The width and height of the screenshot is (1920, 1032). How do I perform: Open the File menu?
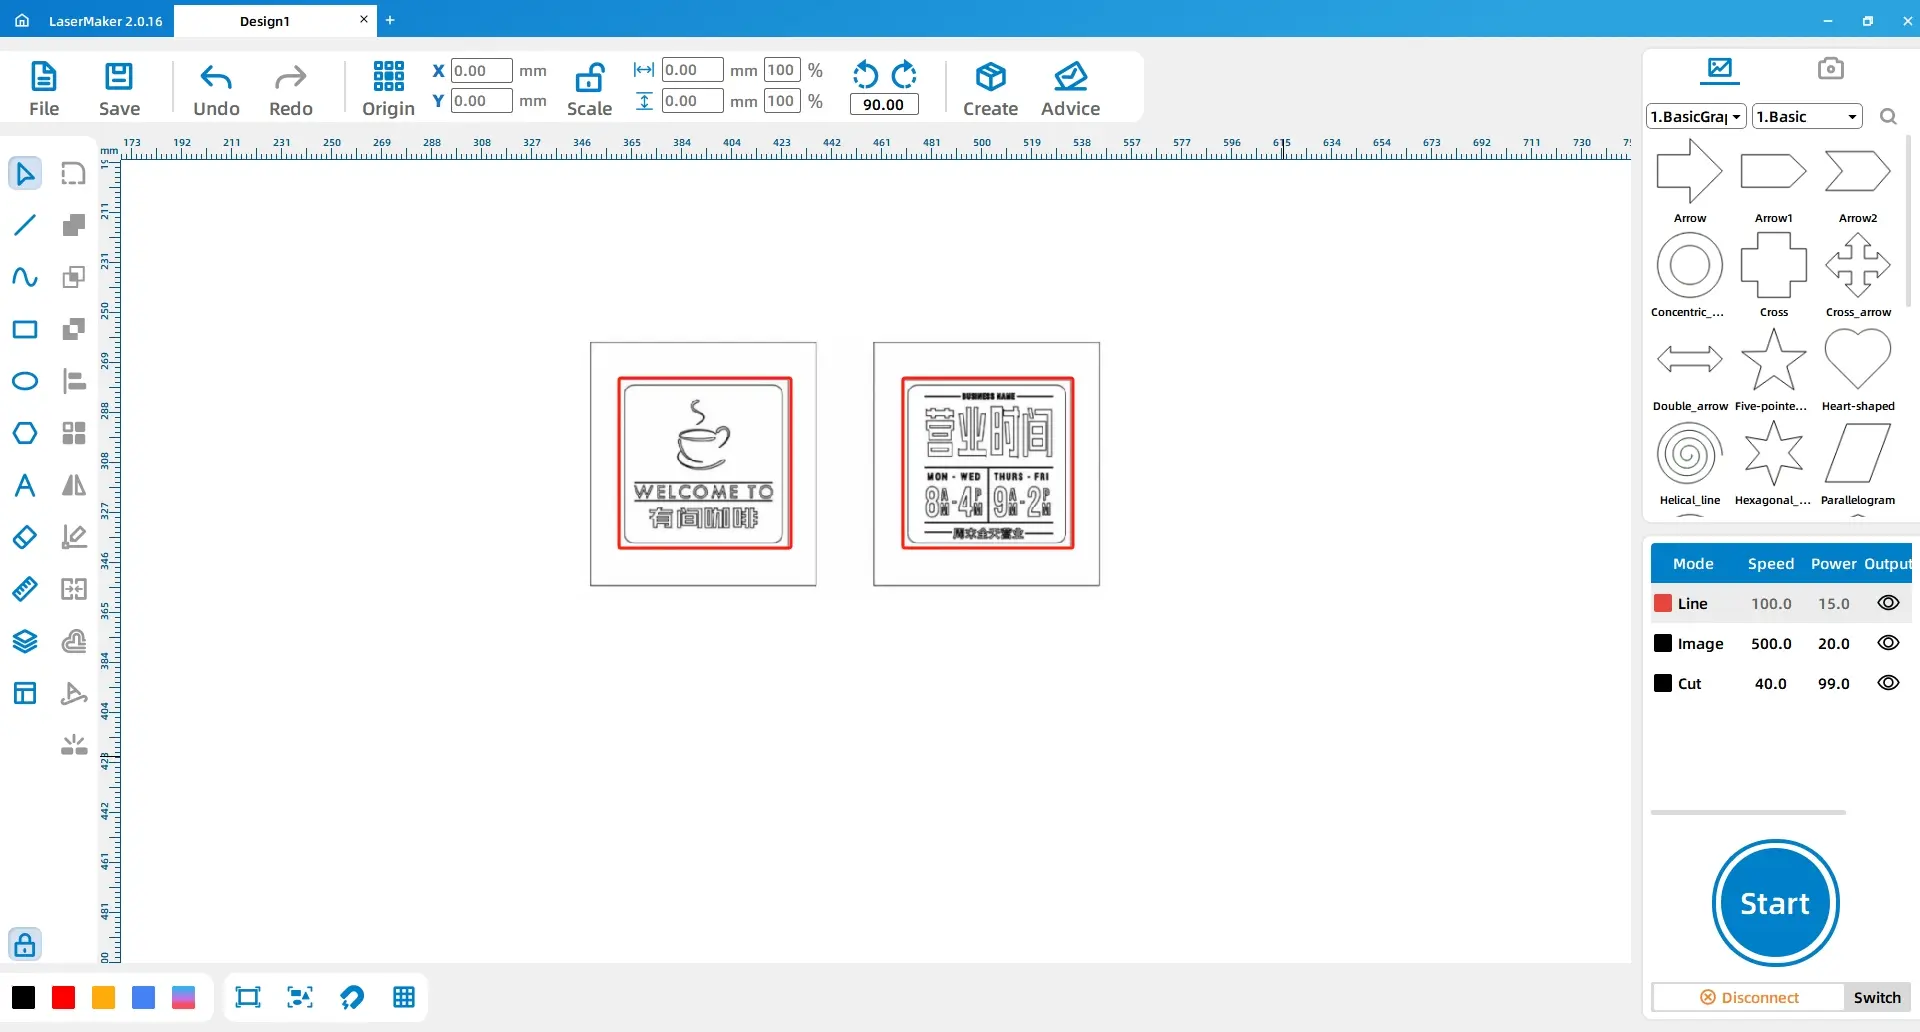(x=44, y=90)
